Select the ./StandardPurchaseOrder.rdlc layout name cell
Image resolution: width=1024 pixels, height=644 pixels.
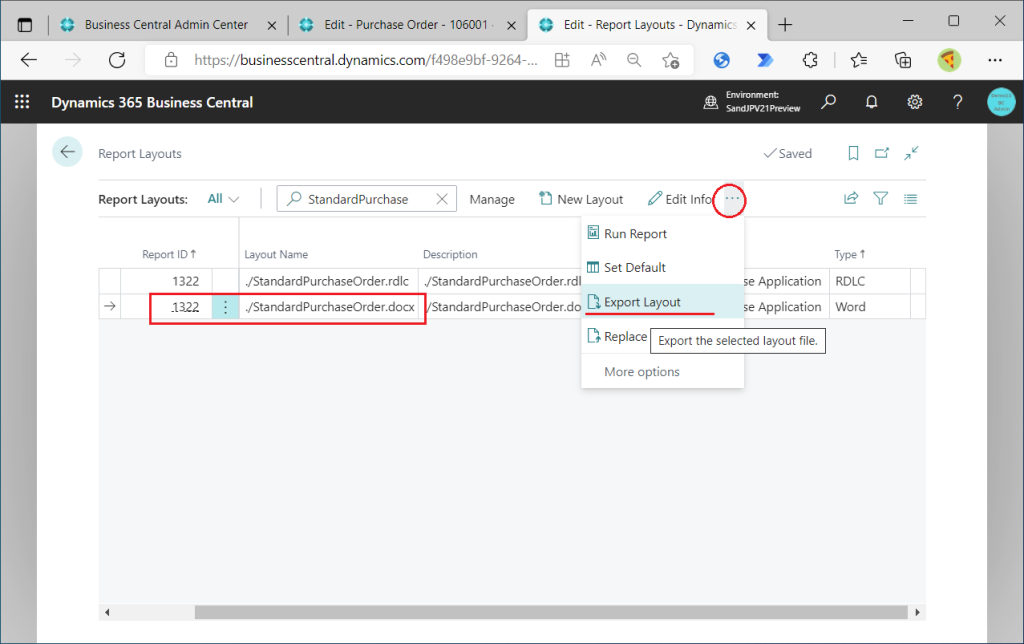[x=328, y=282]
